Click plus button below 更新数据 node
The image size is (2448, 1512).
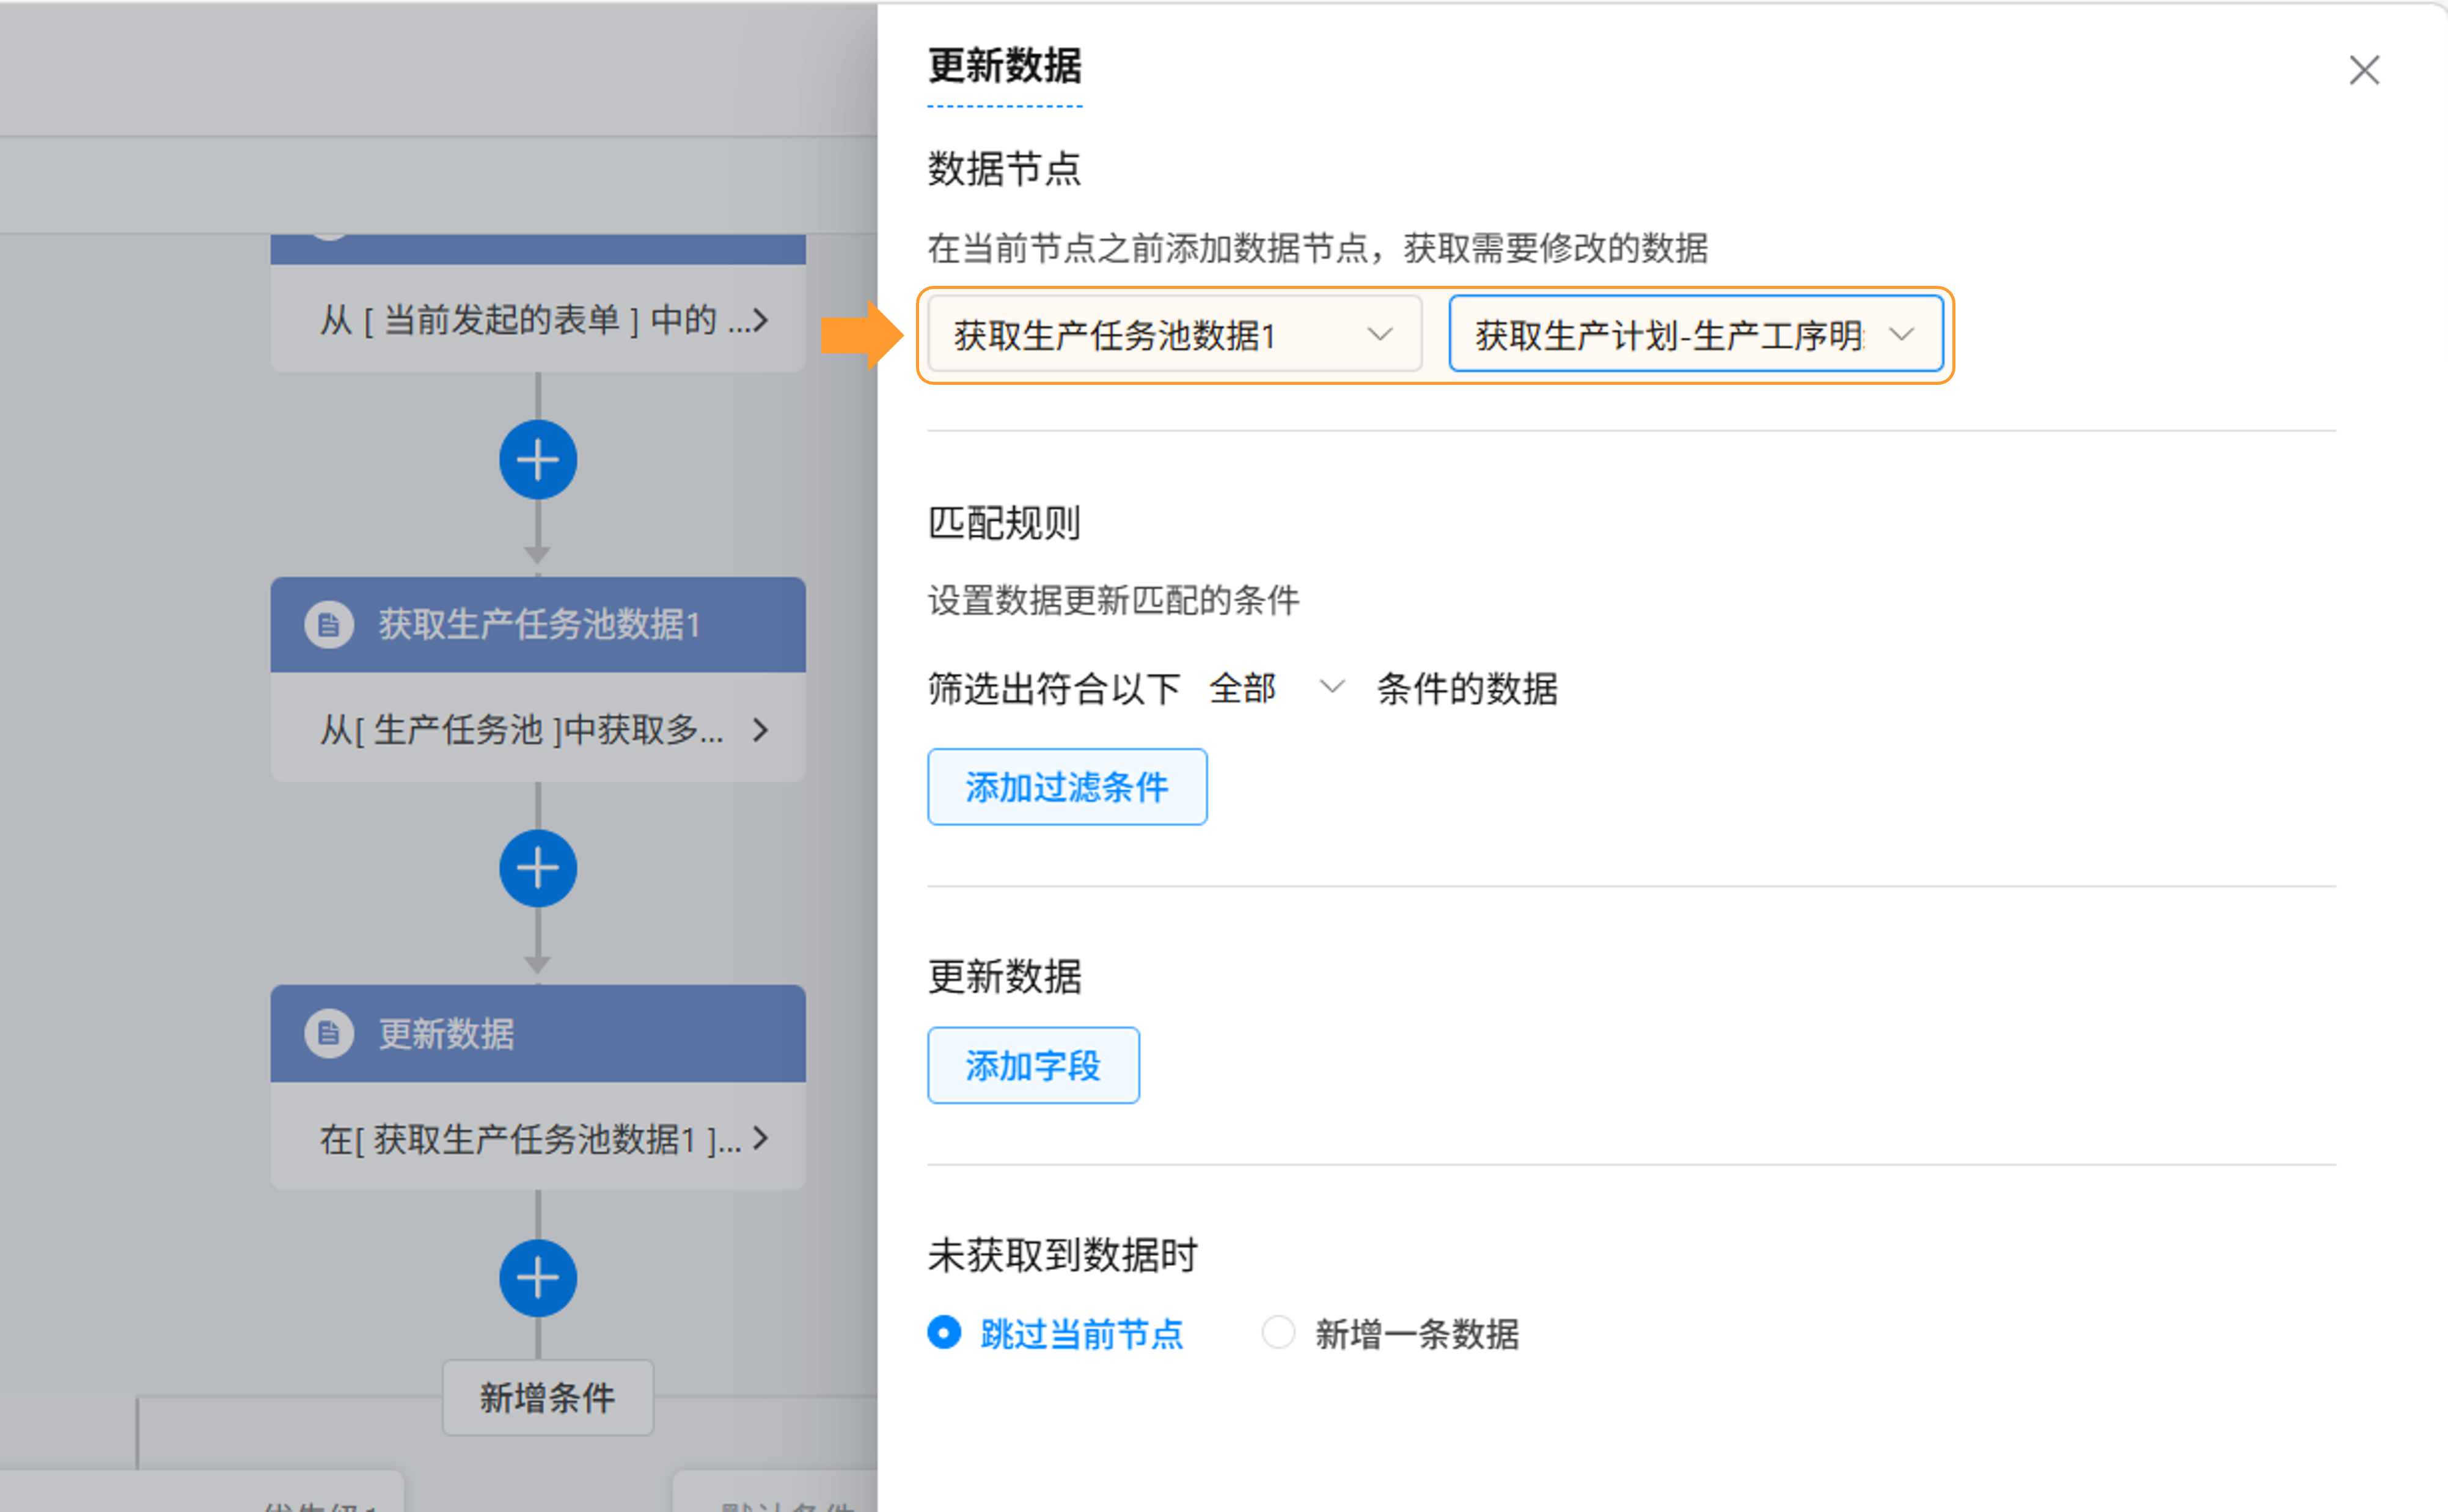click(x=538, y=1277)
